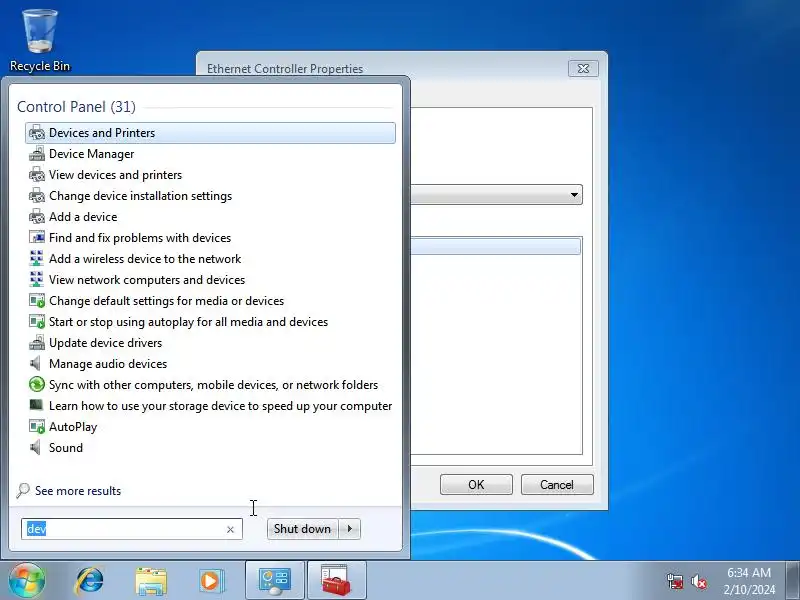Select View devices and printers entry
800x600 pixels.
(x=115, y=174)
